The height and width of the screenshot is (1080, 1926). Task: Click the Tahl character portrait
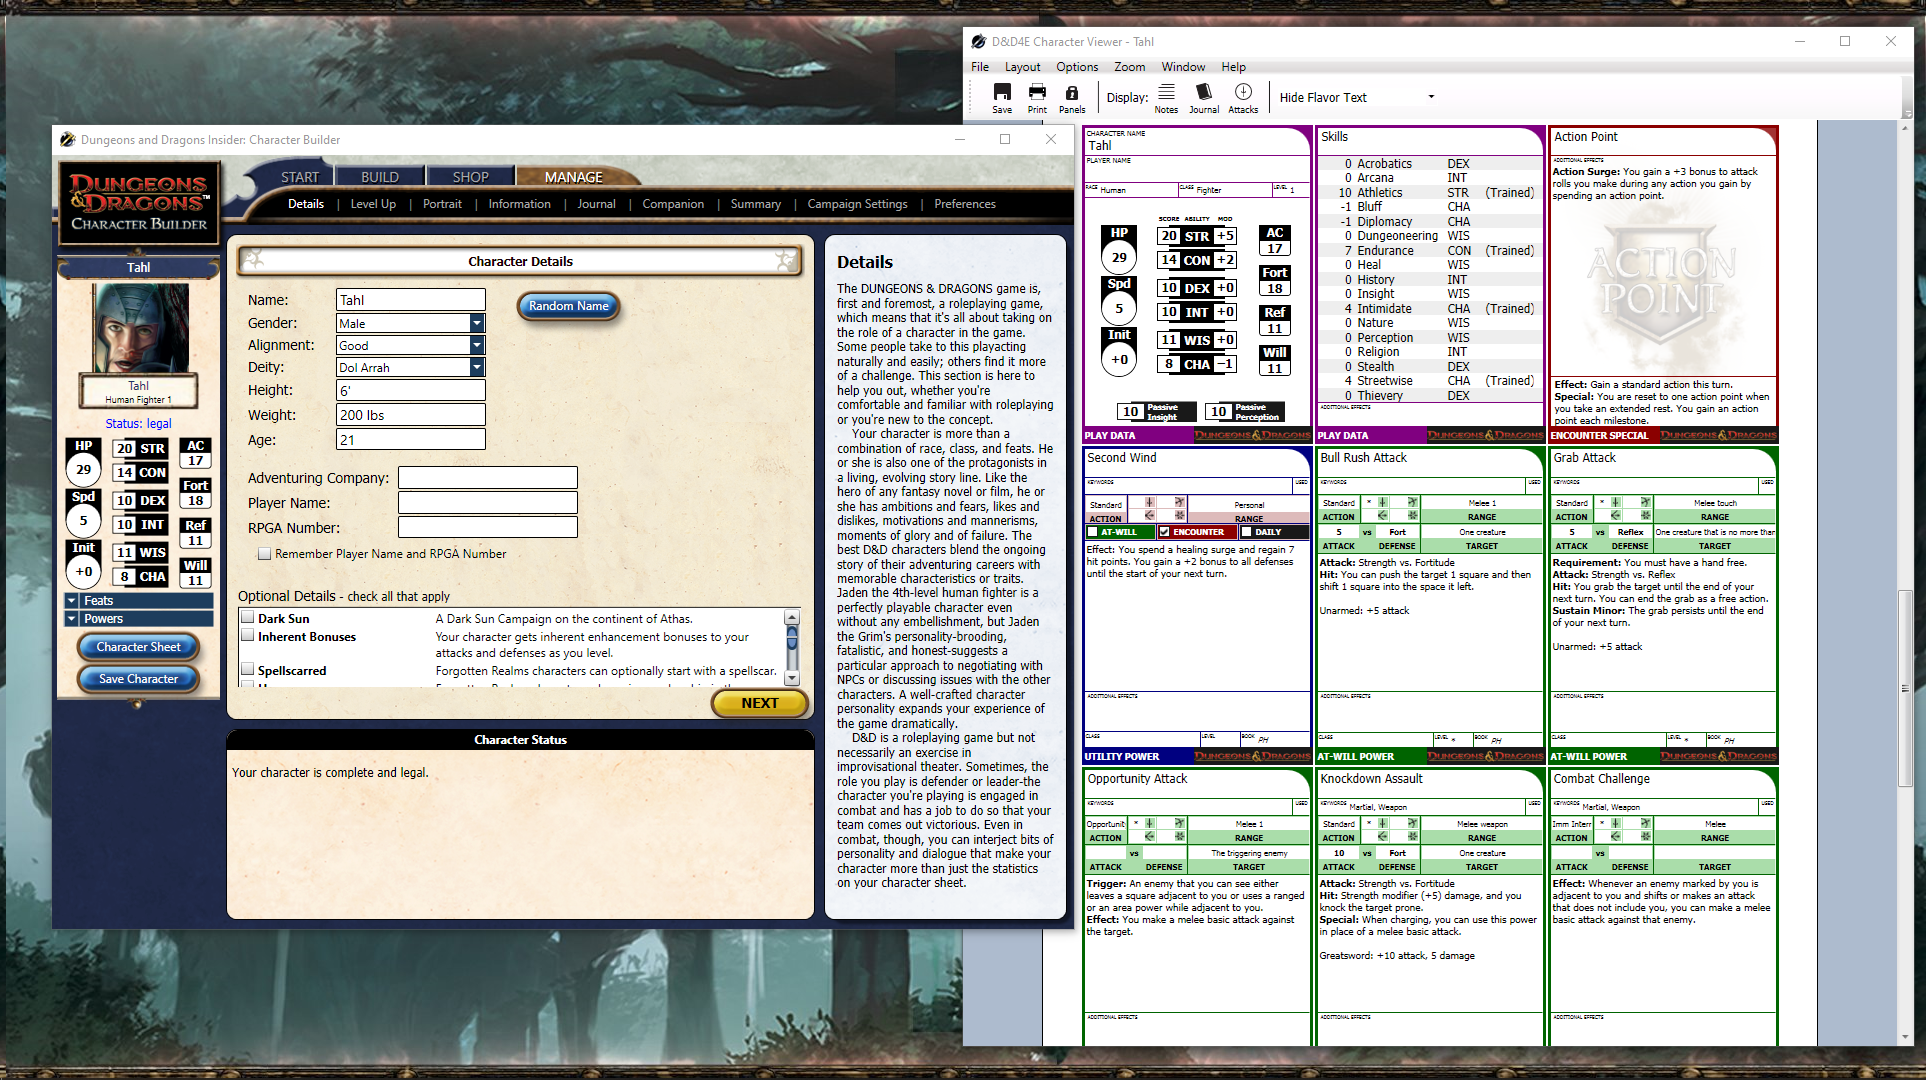pos(139,329)
